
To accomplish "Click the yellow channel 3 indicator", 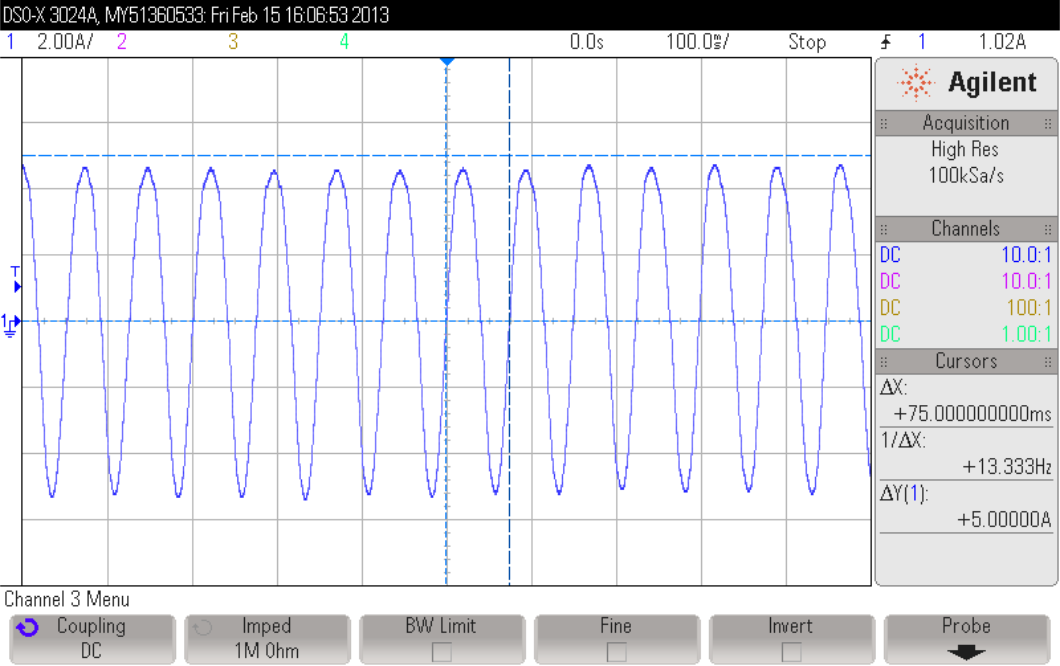I will click(232, 42).
